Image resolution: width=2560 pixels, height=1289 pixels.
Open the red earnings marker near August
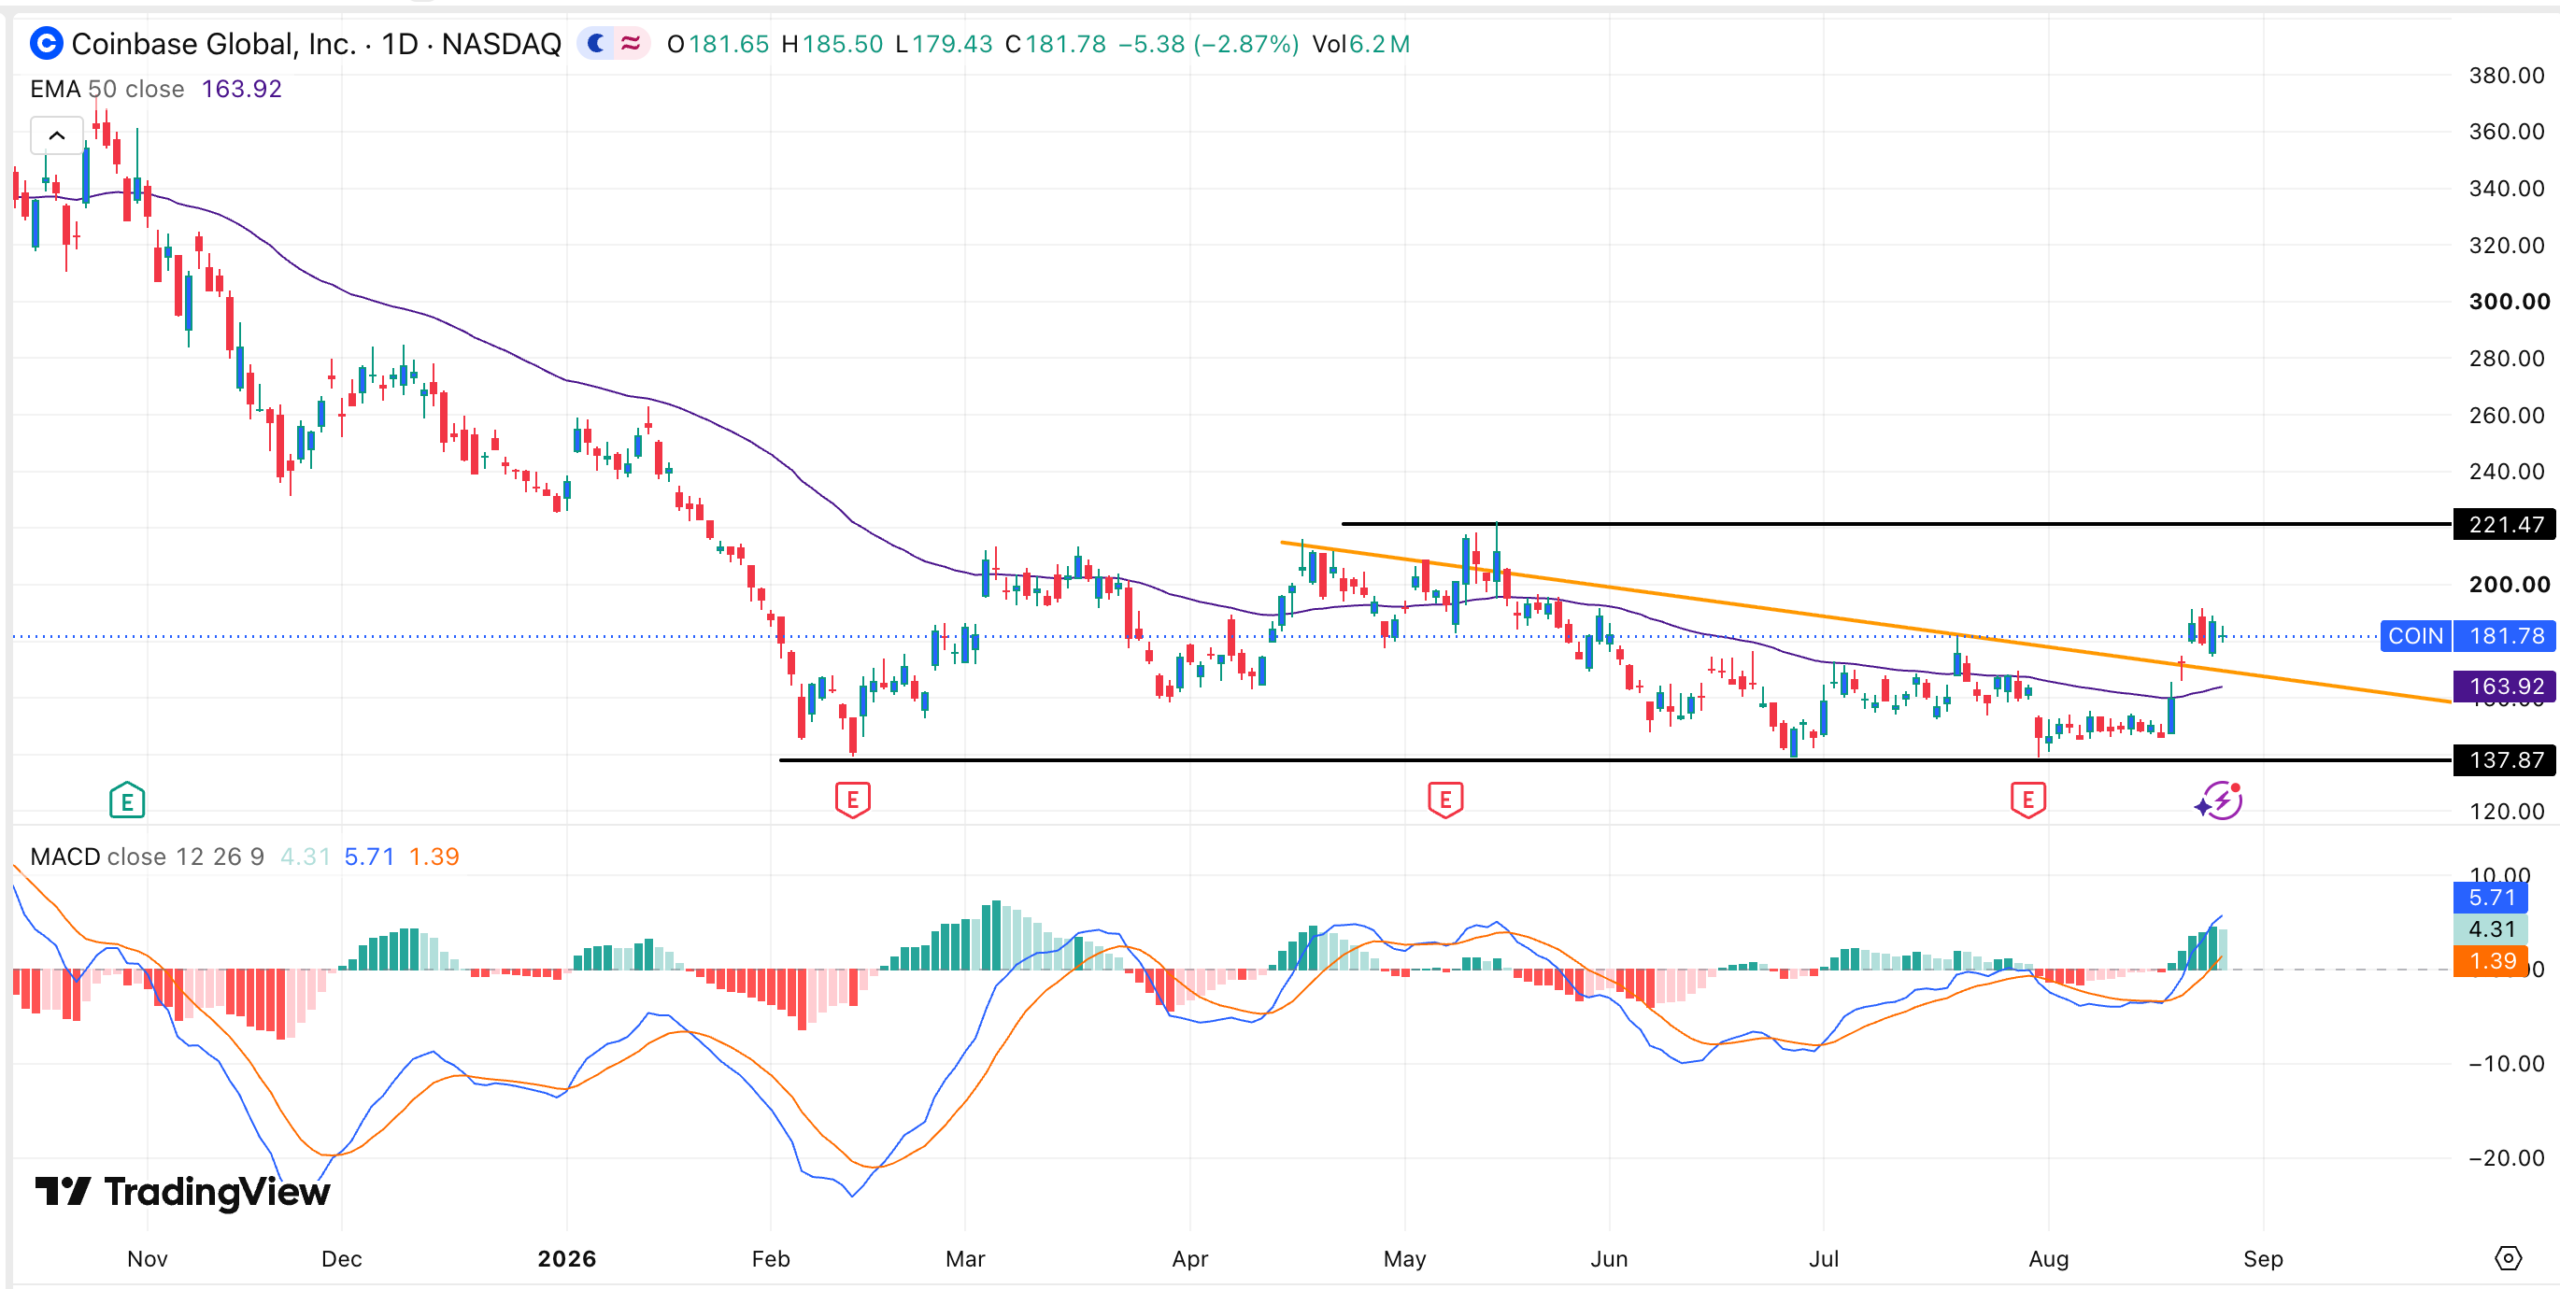click(2027, 799)
